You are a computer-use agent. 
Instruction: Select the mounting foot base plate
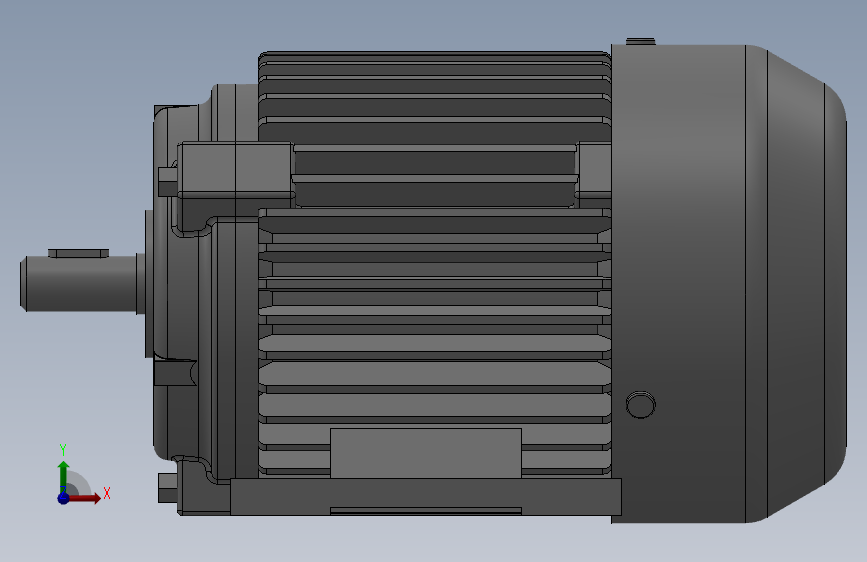pos(426,497)
